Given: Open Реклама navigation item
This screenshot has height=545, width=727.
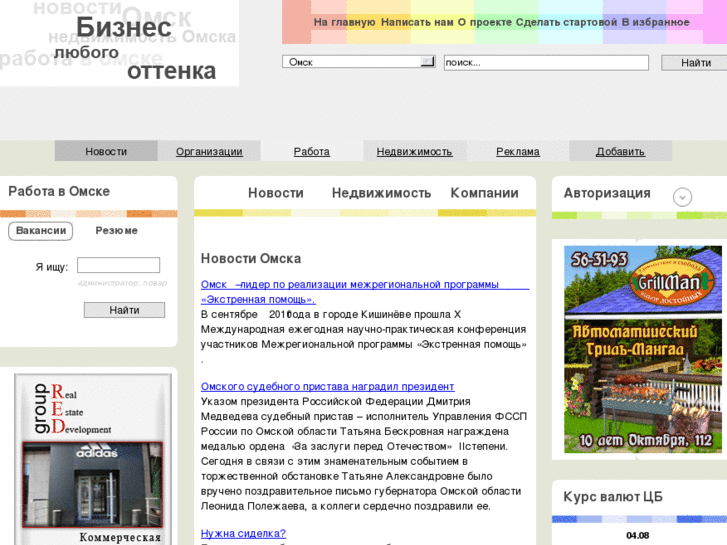Looking at the screenshot, I should (517, 151).
